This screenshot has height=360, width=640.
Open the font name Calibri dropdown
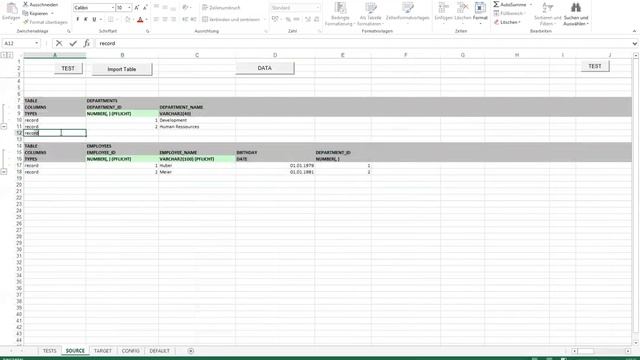pyautogui.click(x=113, y=8)
